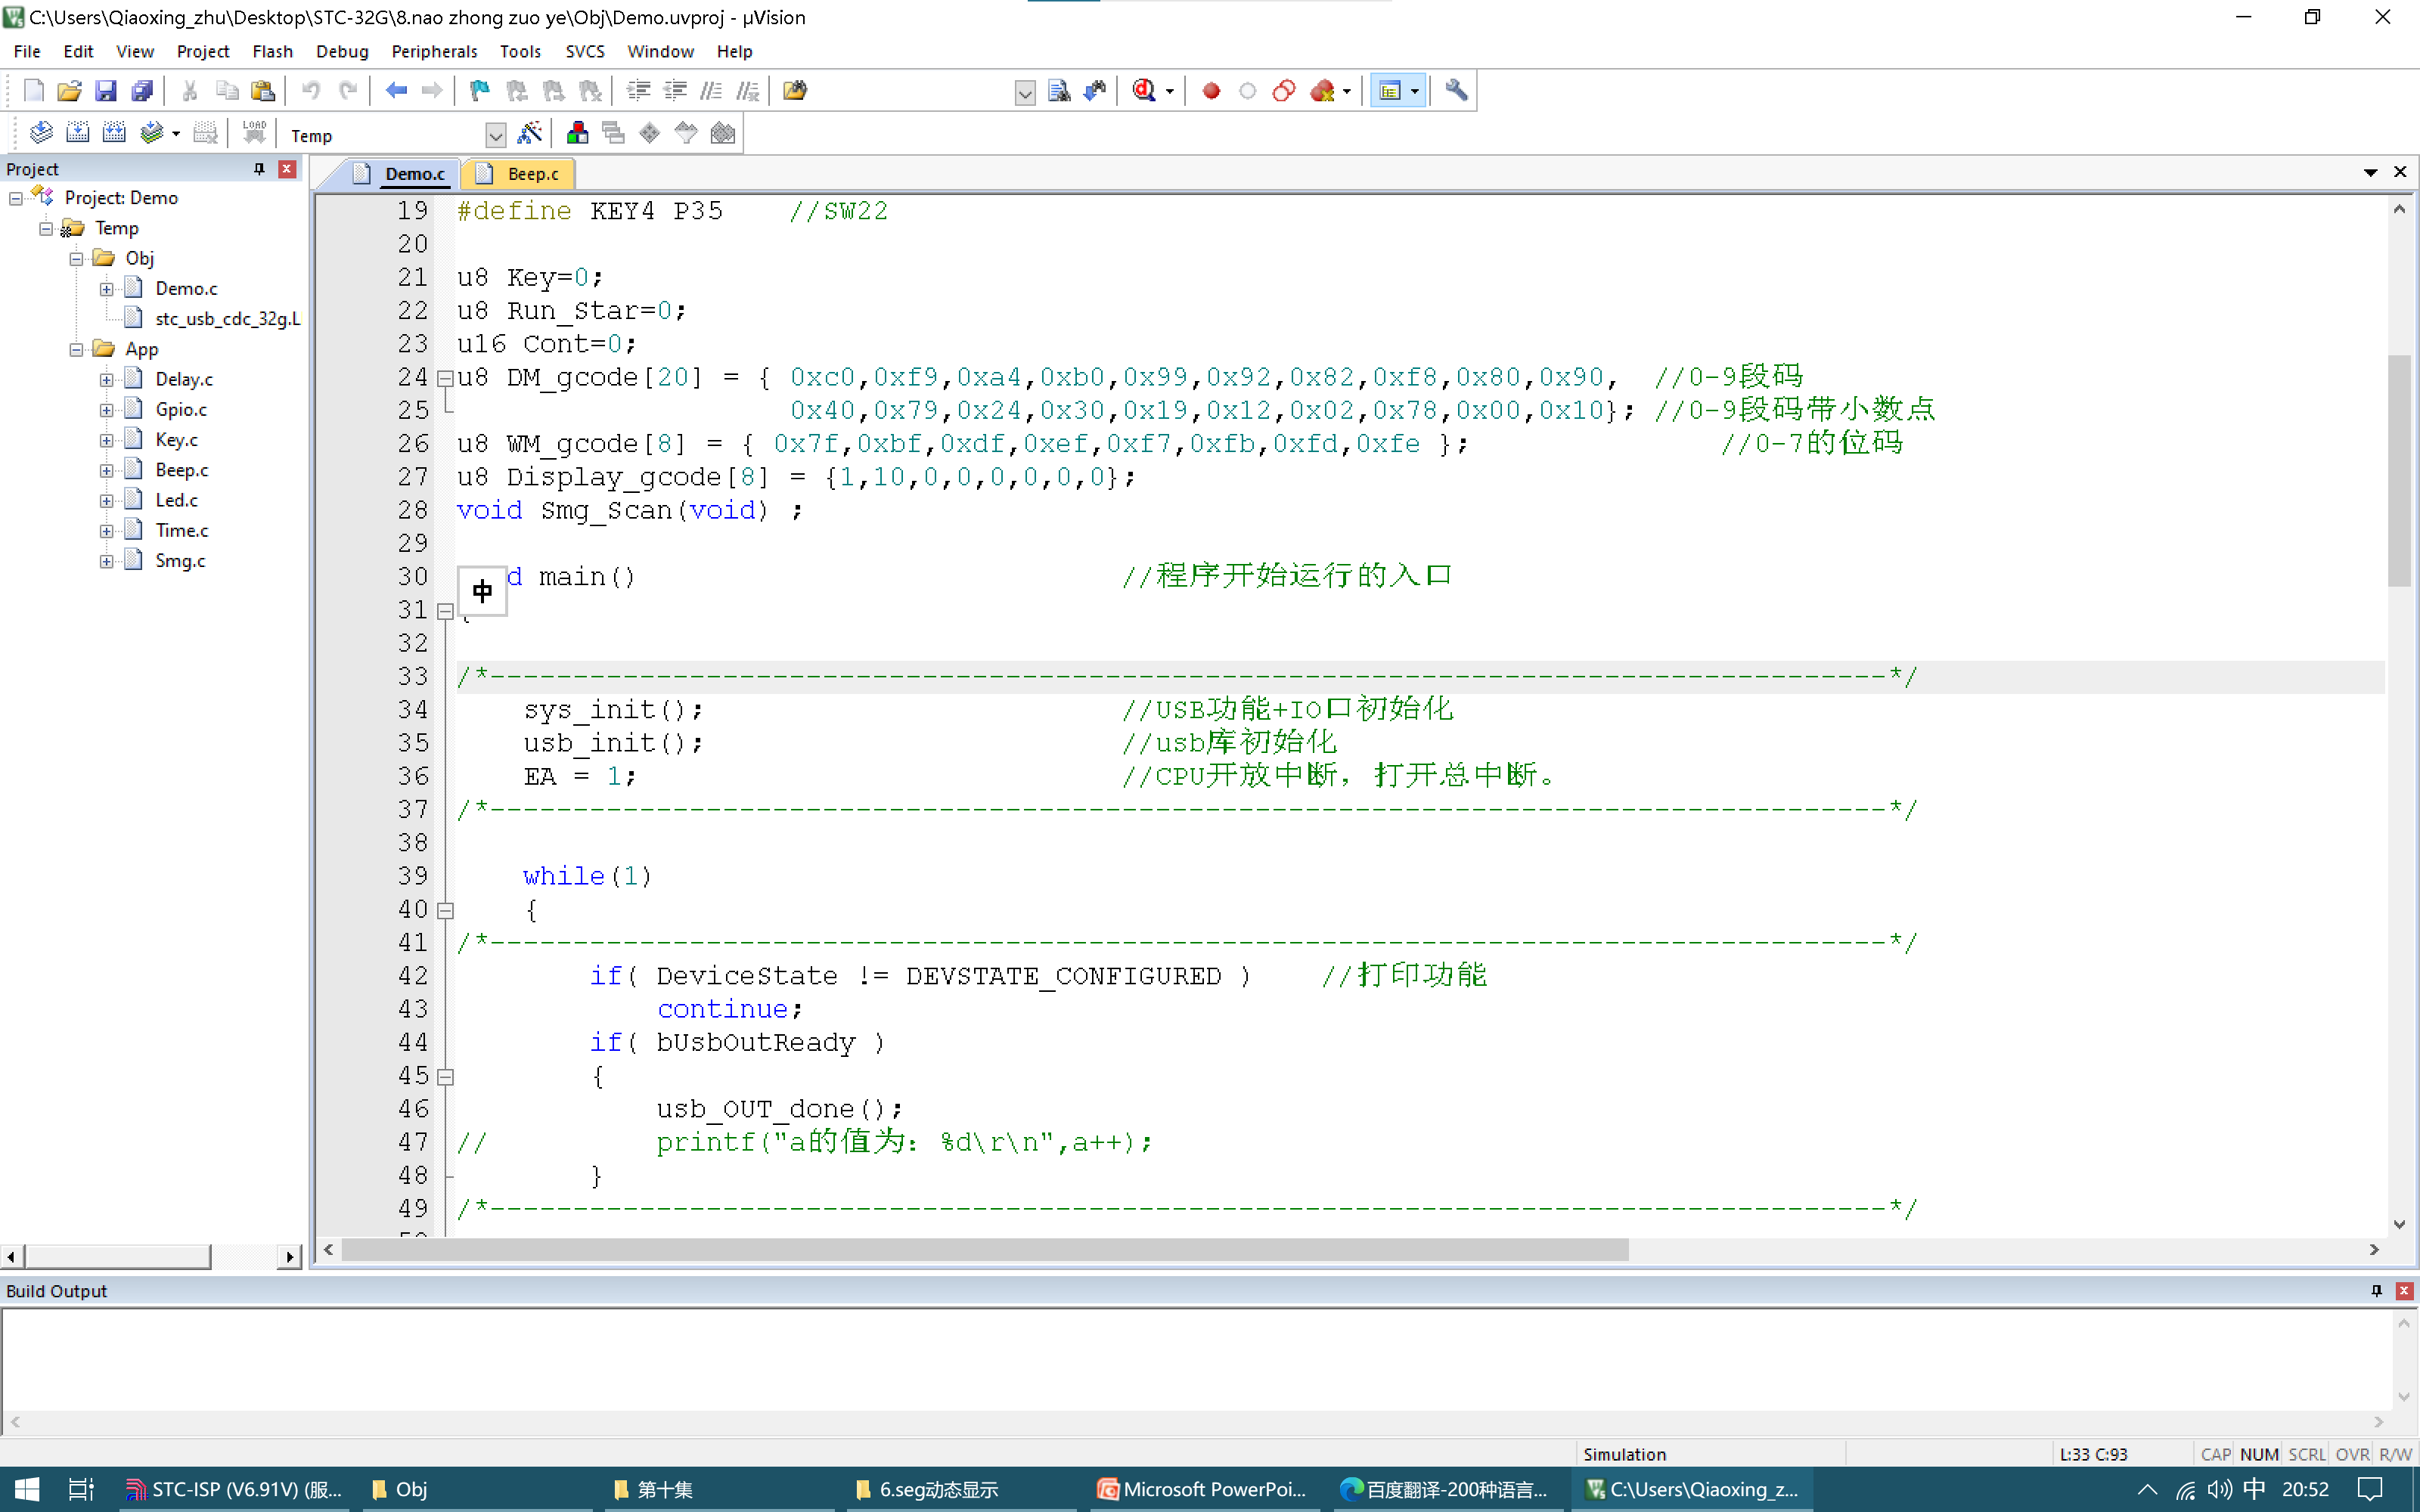Viewport: 2420px width, 1512px height.
Task: Expand the Delay.c file node
Action: pos(106,380)
